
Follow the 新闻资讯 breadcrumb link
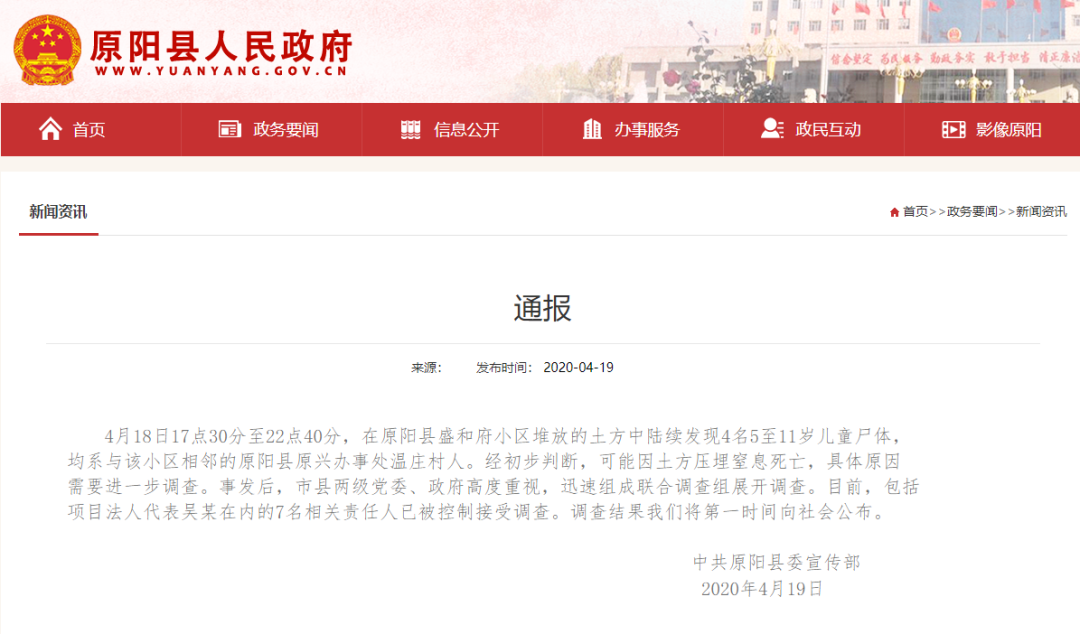tap(1041, 212)
